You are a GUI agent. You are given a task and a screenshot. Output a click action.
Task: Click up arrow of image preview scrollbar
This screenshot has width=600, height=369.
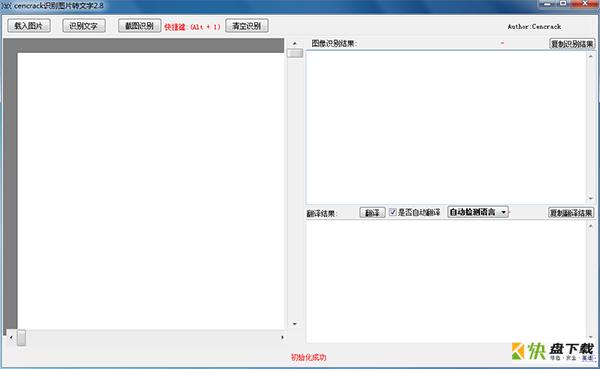coord(295,43)
